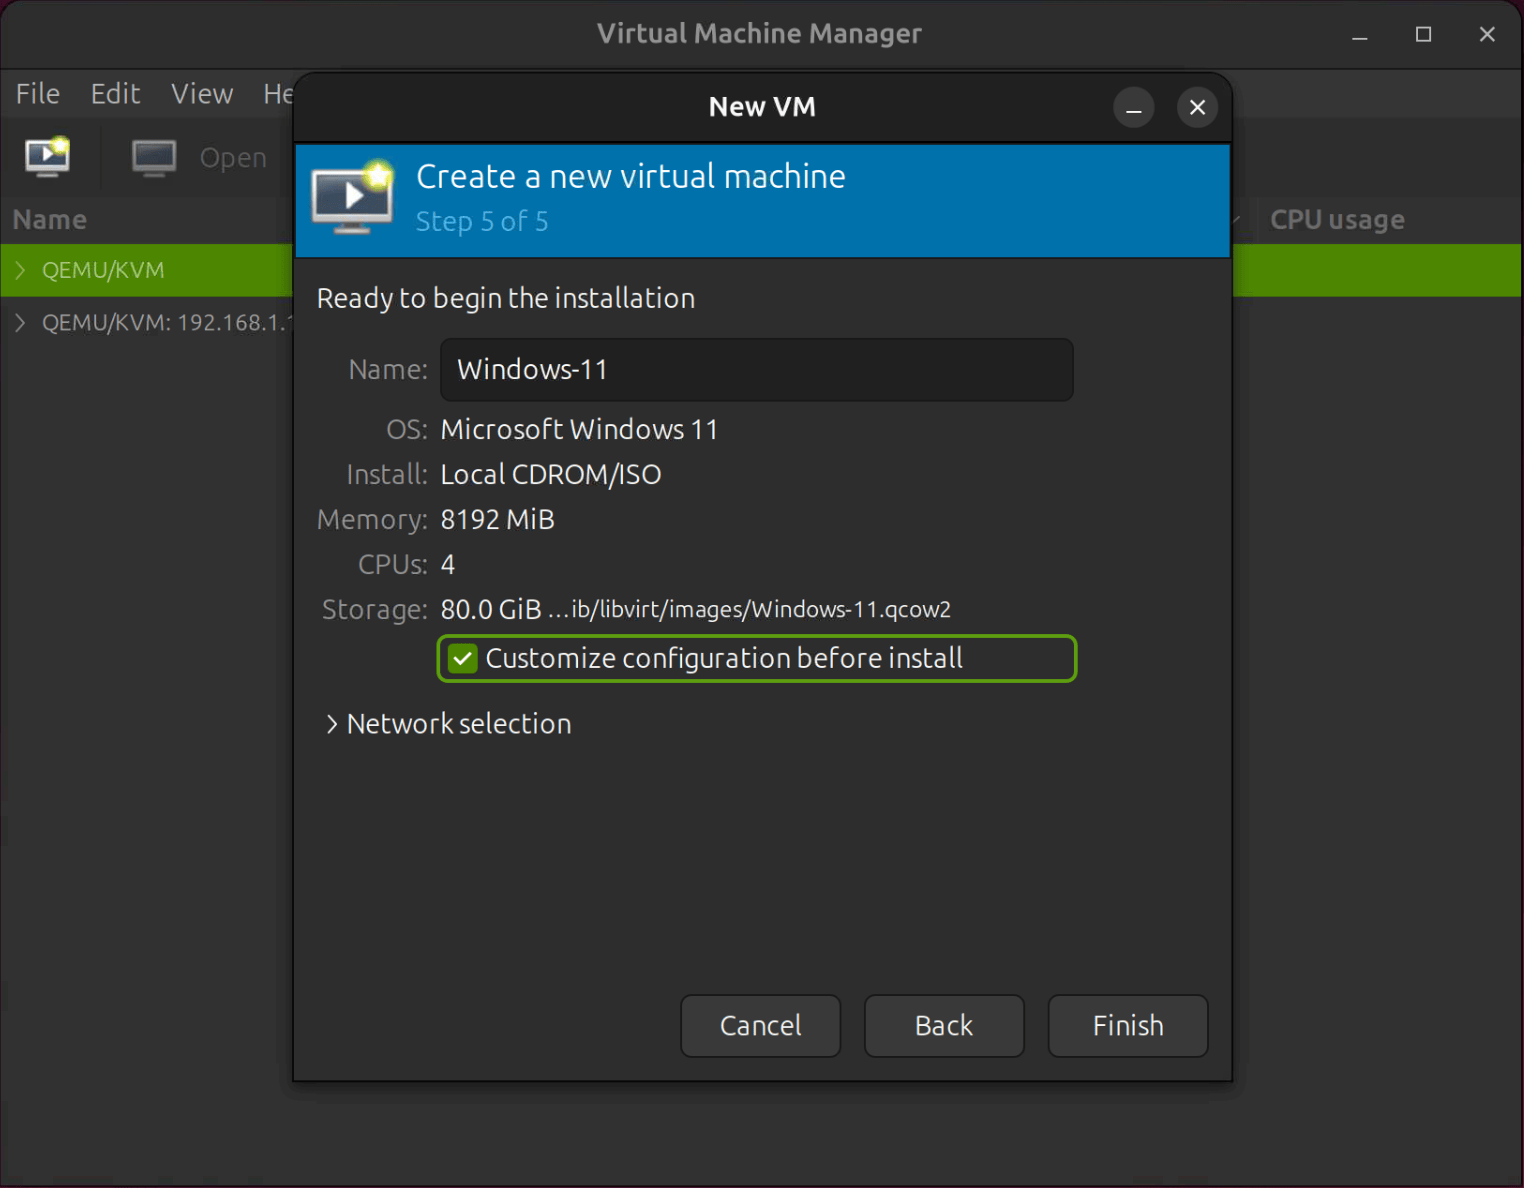The image size is (1524, 1188).
Task: Select the Windows-11 name text field
Action: (x=756, y=369)
